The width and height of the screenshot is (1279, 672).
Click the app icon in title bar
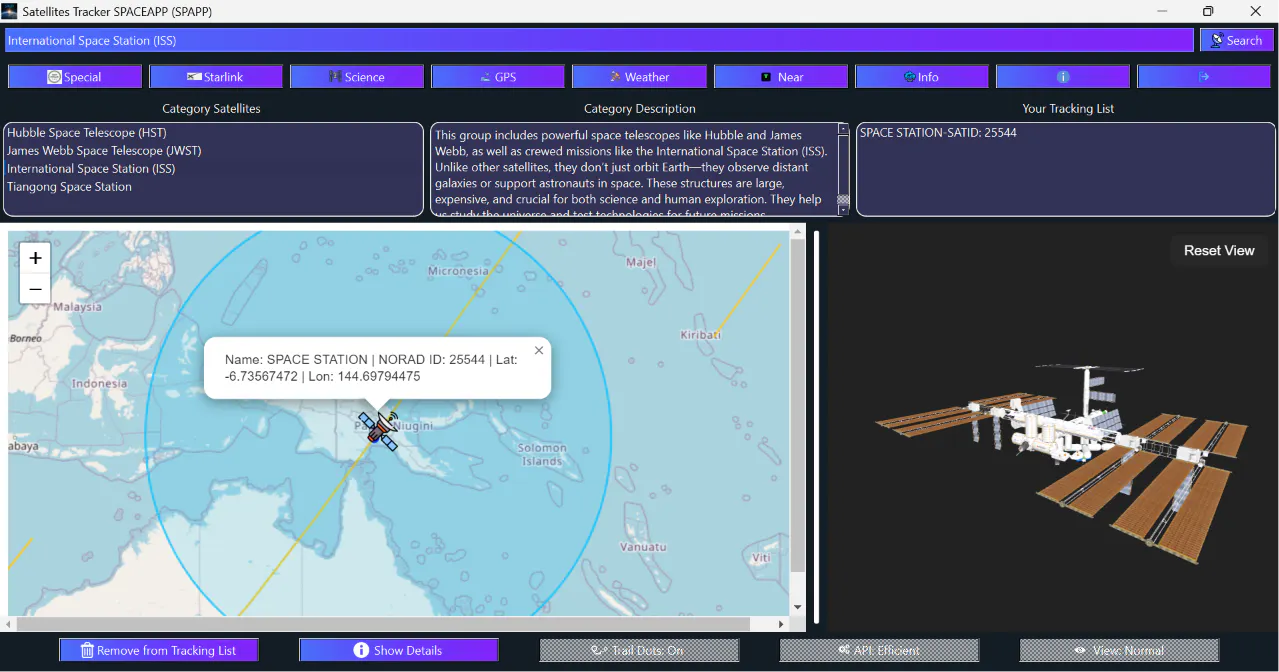[x=9, y=11]
